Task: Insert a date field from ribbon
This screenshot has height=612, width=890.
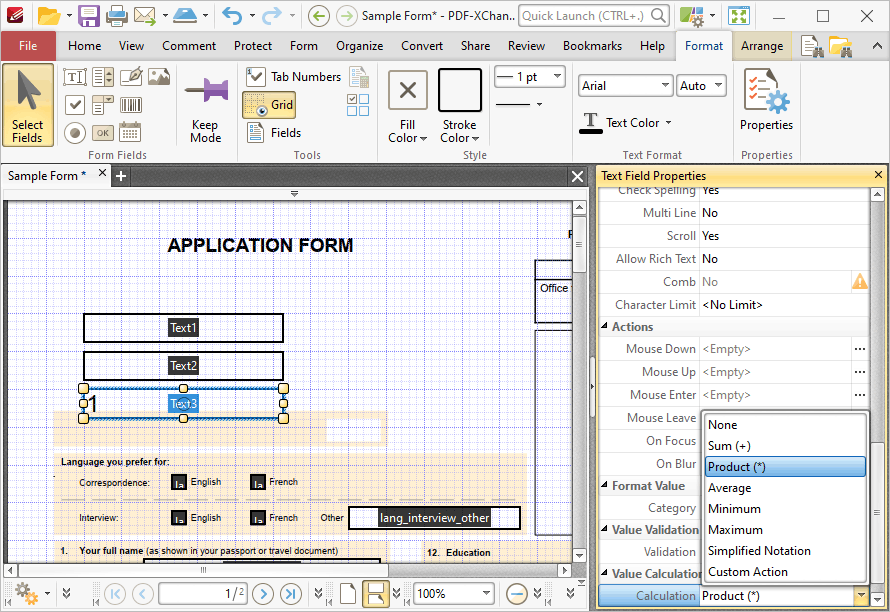Action: point(131,133)
